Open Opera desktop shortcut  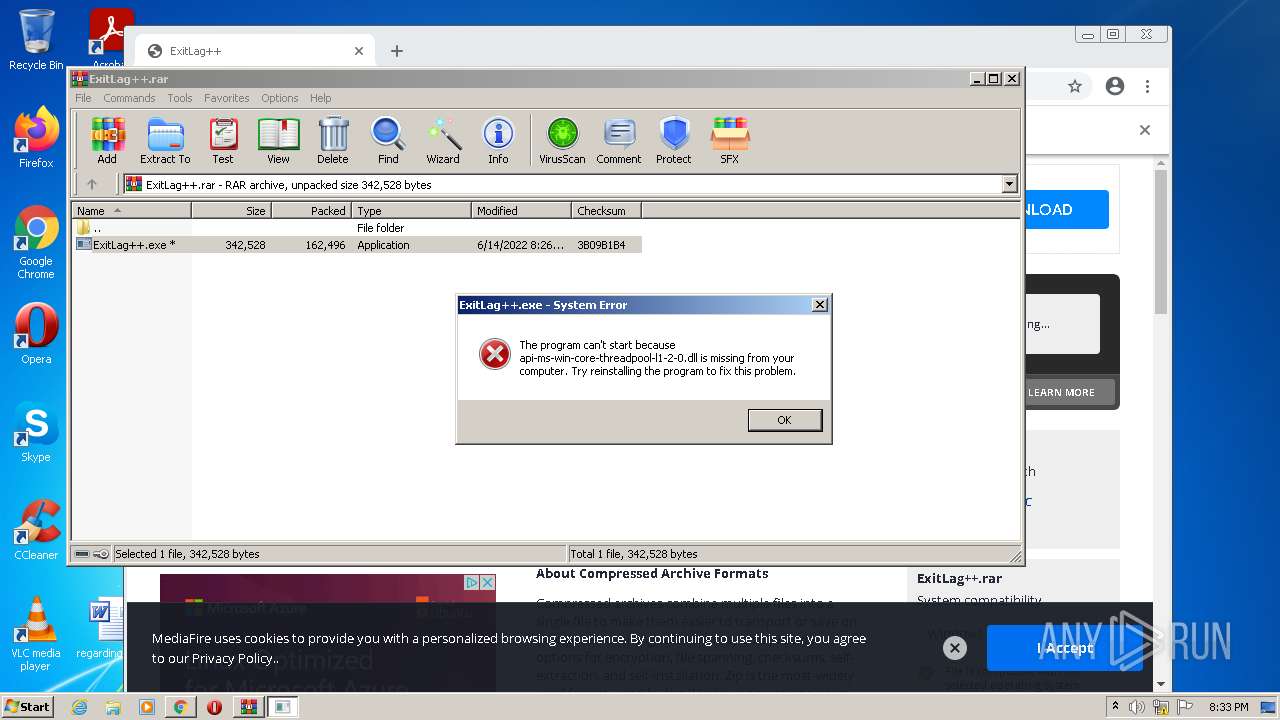click(x=36, y=334)
